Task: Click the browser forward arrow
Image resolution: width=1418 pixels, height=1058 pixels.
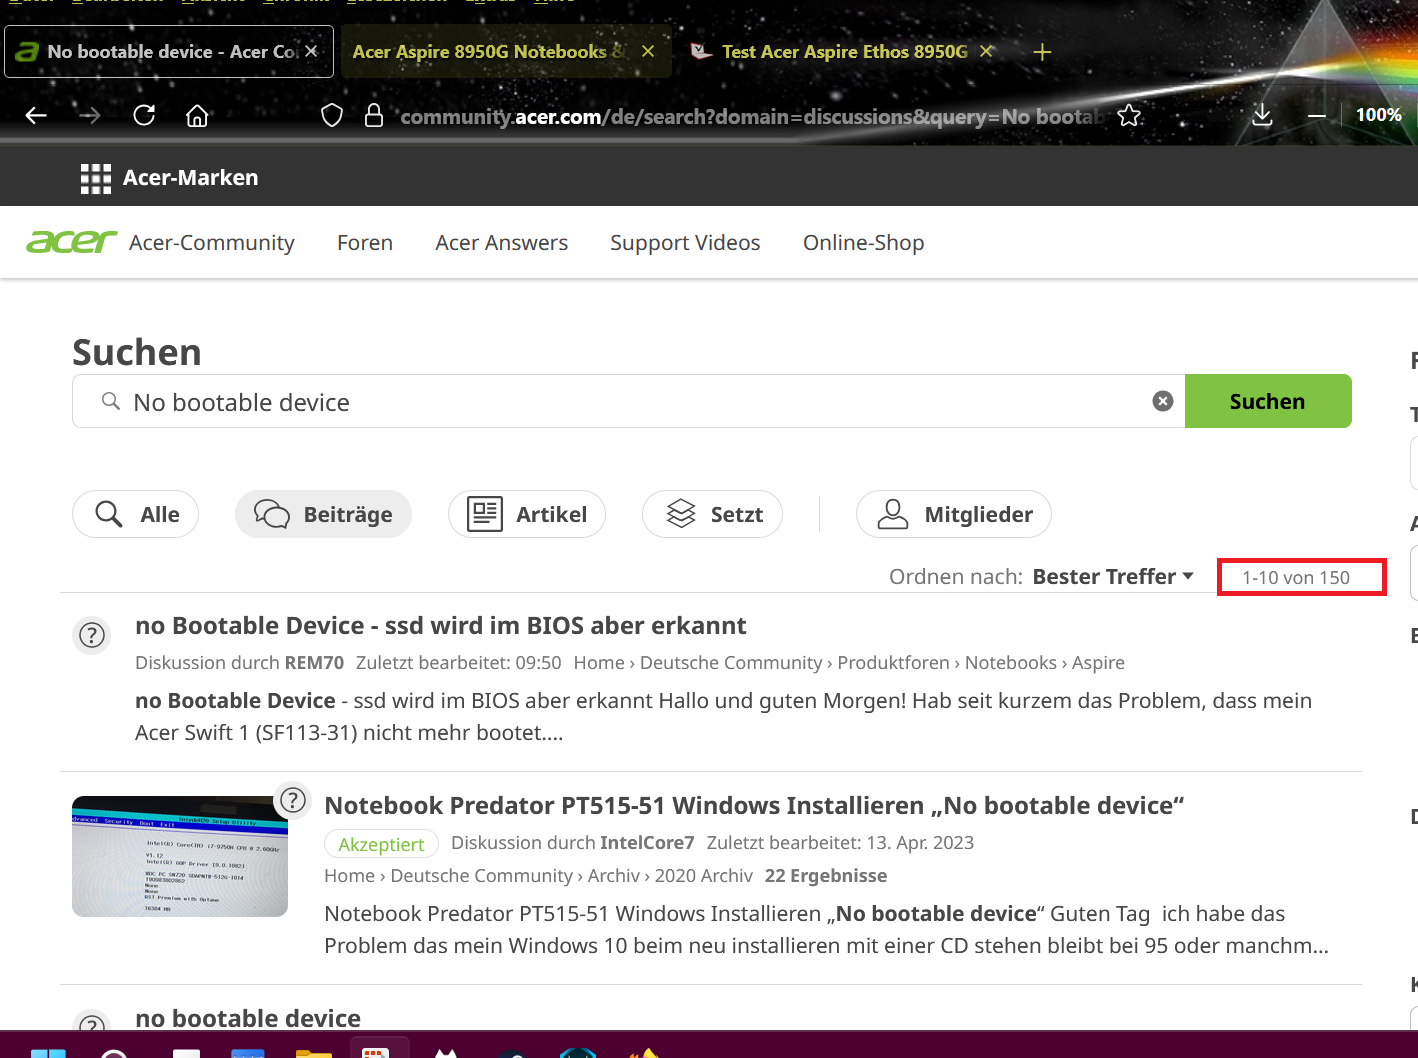Action: pyautogui.click(x=90, y=116)
